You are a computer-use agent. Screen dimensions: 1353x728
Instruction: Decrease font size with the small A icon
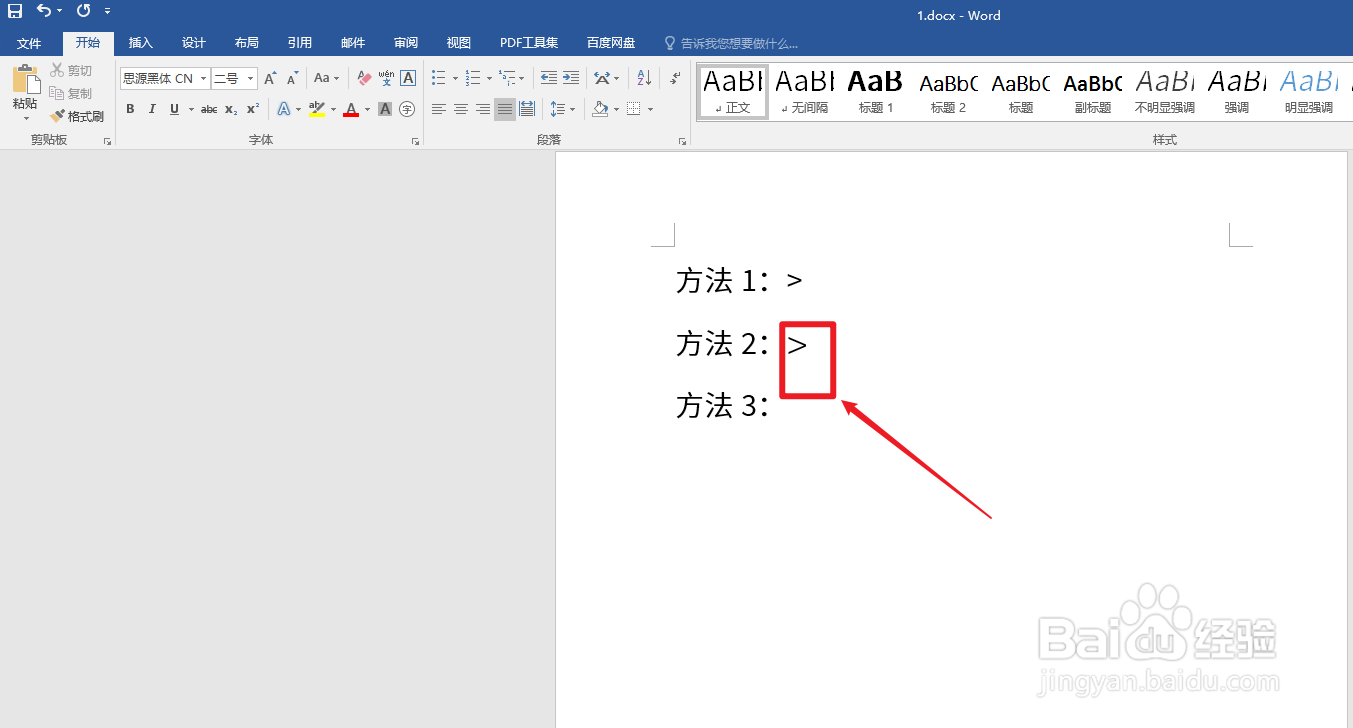(292, 78)
